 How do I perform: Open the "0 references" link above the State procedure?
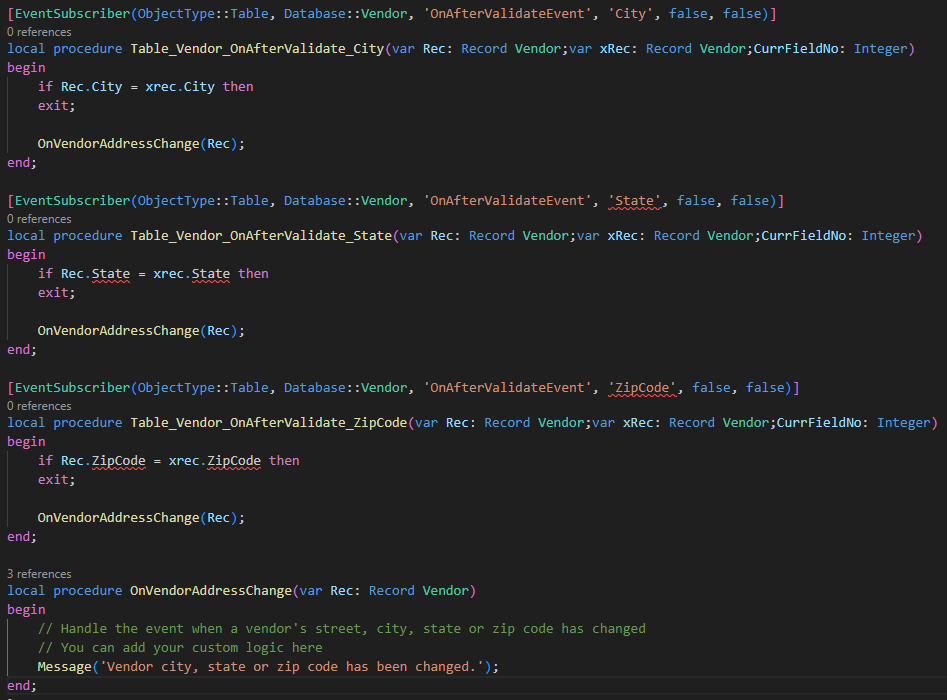coord(39,219)
